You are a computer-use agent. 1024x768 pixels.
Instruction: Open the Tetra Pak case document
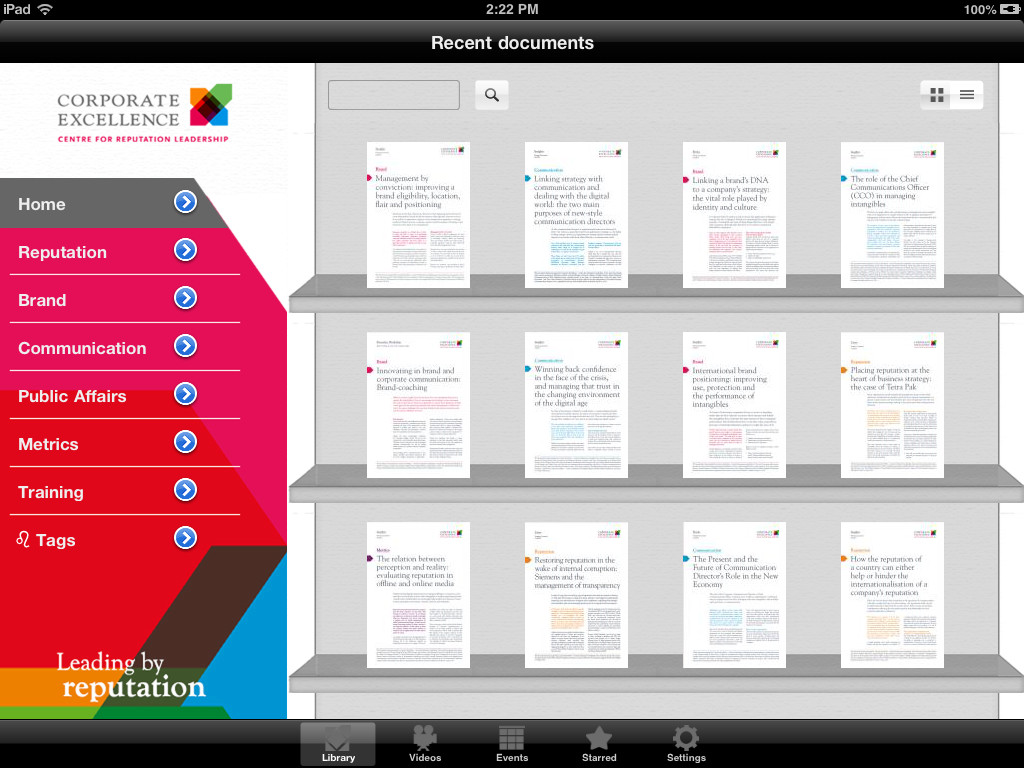892,405
